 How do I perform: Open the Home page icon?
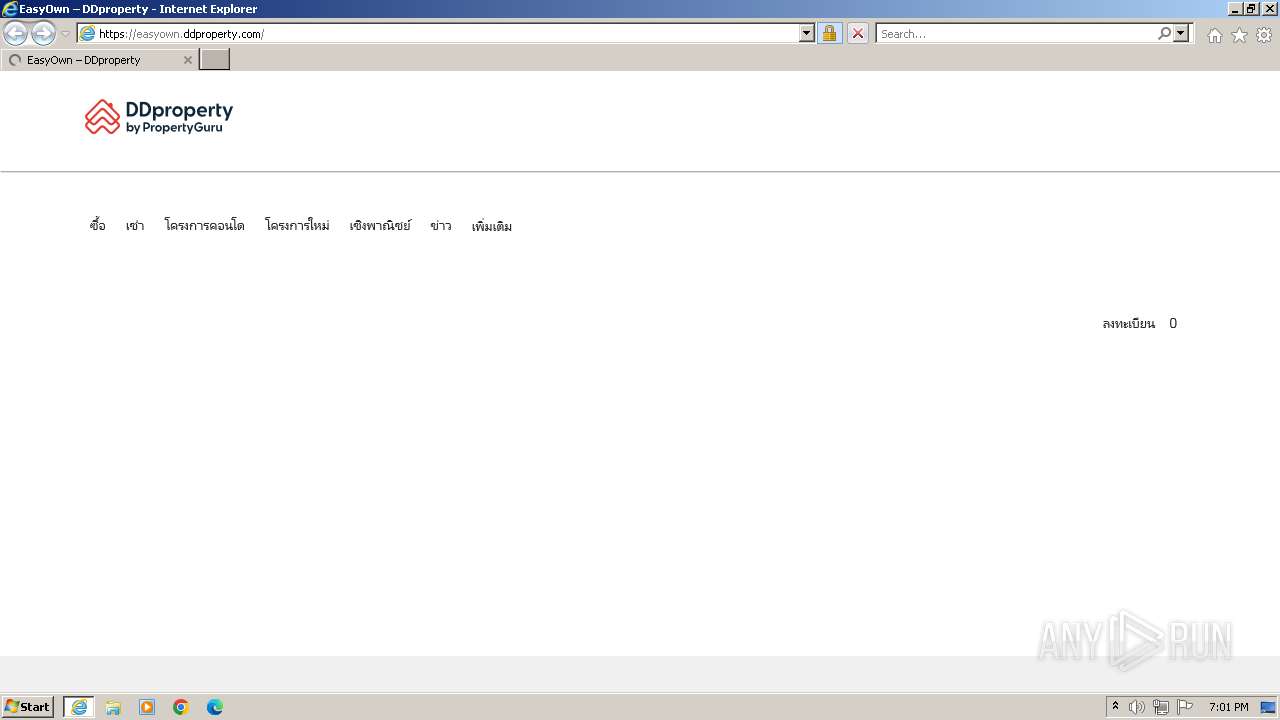click(1214, 35)
